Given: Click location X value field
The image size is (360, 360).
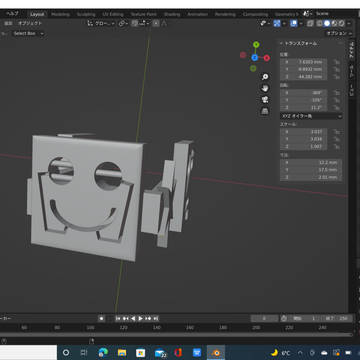Looking at the screenshot, I should [x=304, y=62].
